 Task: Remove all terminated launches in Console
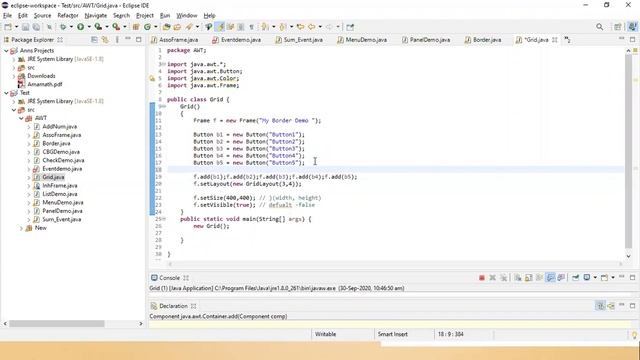(x=504, y=278)
